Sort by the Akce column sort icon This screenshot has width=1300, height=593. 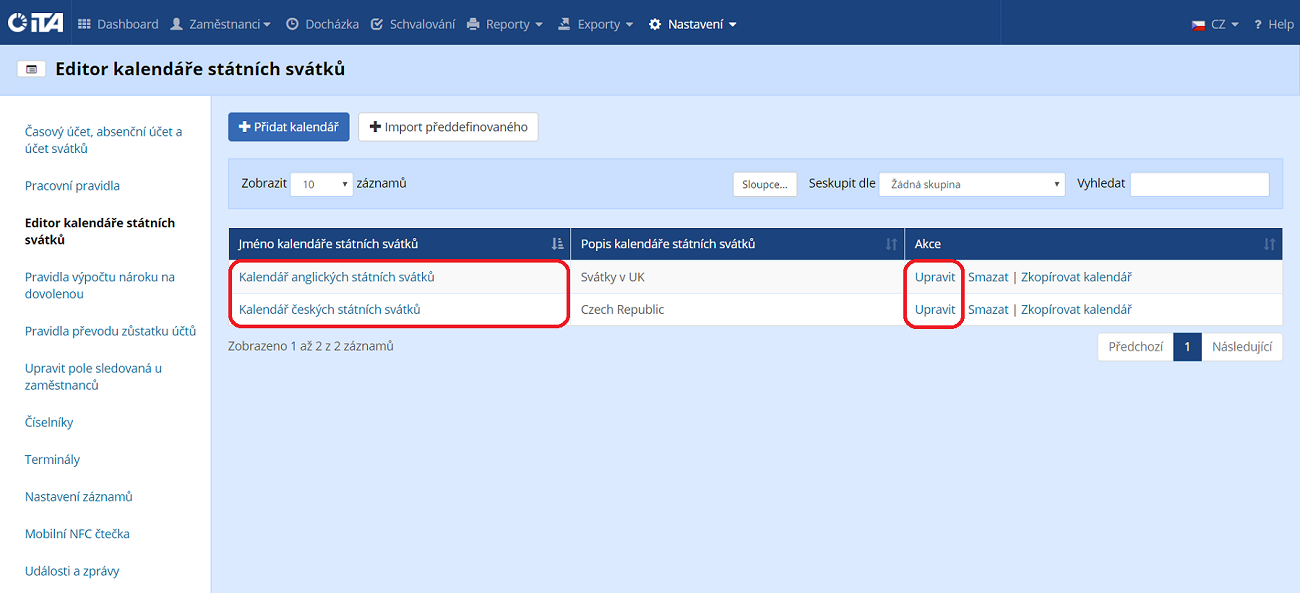(x=1269, y=244)
